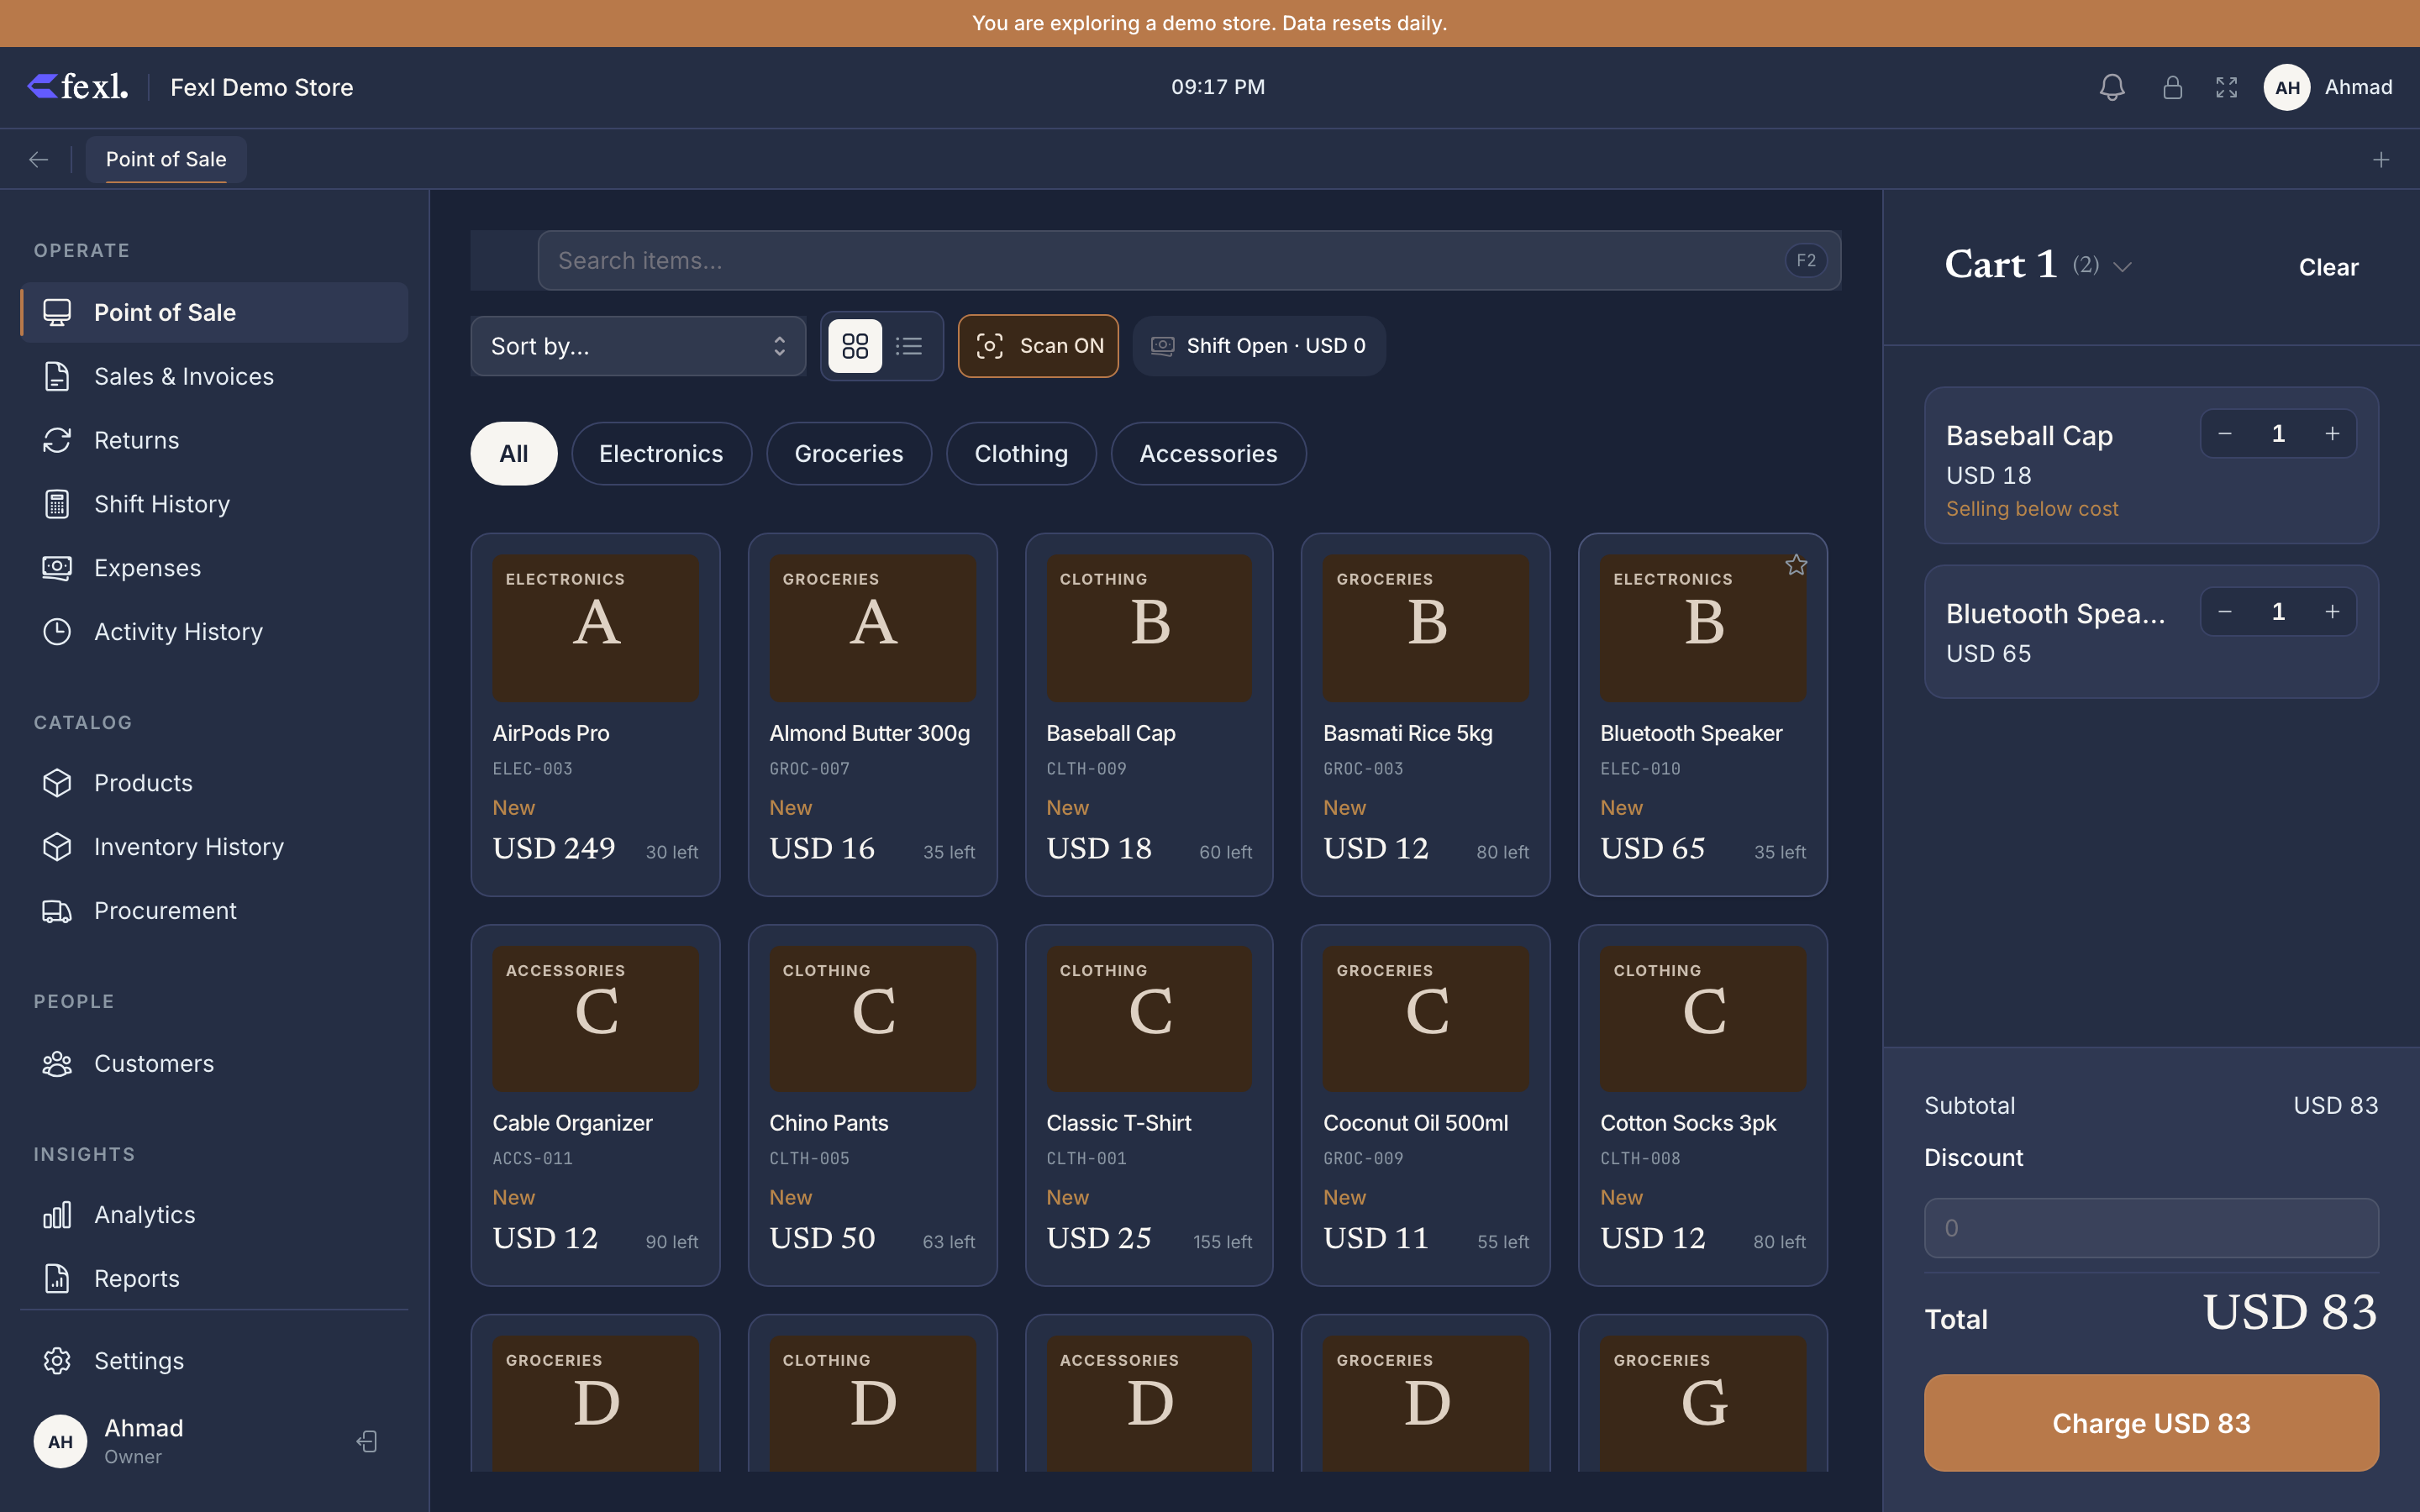Add Almond Butter 300g to cart
Viewport: 2420px width, 1512px height.
(x=872, y=714)
